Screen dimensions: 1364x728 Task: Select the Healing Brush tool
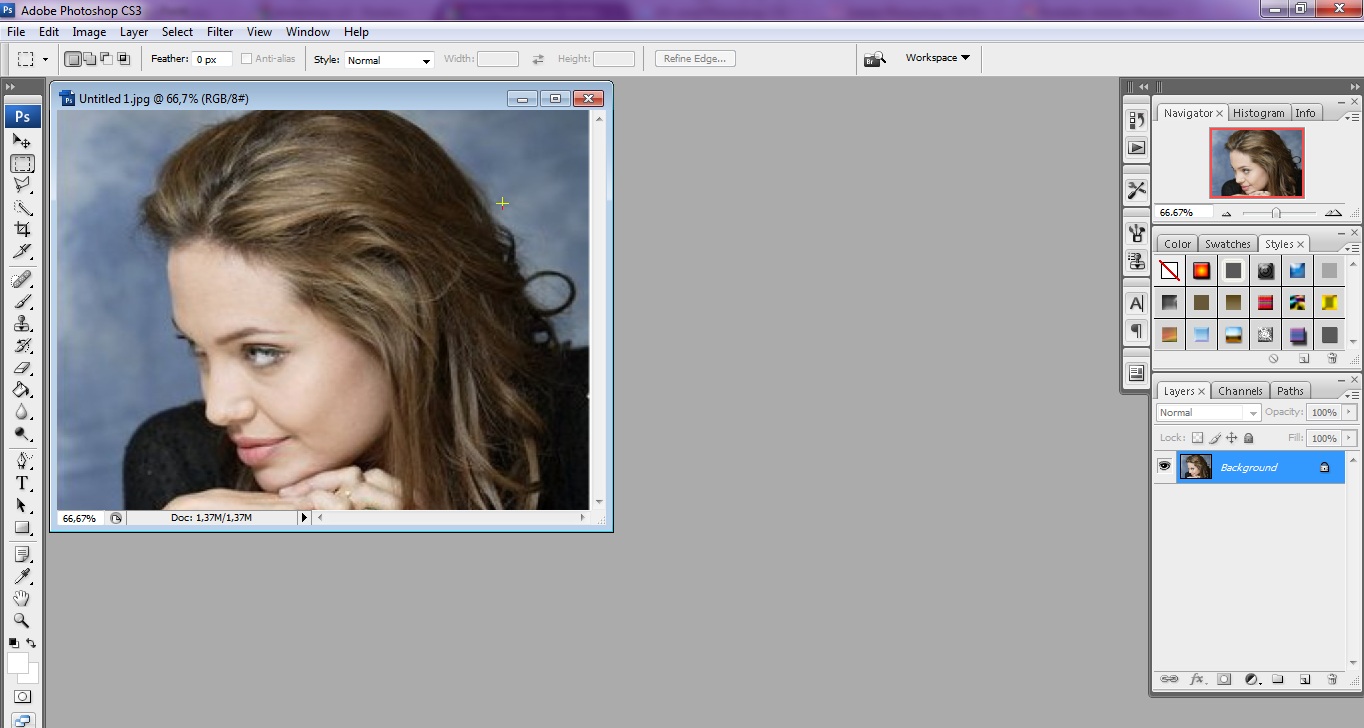click(22, 279)
